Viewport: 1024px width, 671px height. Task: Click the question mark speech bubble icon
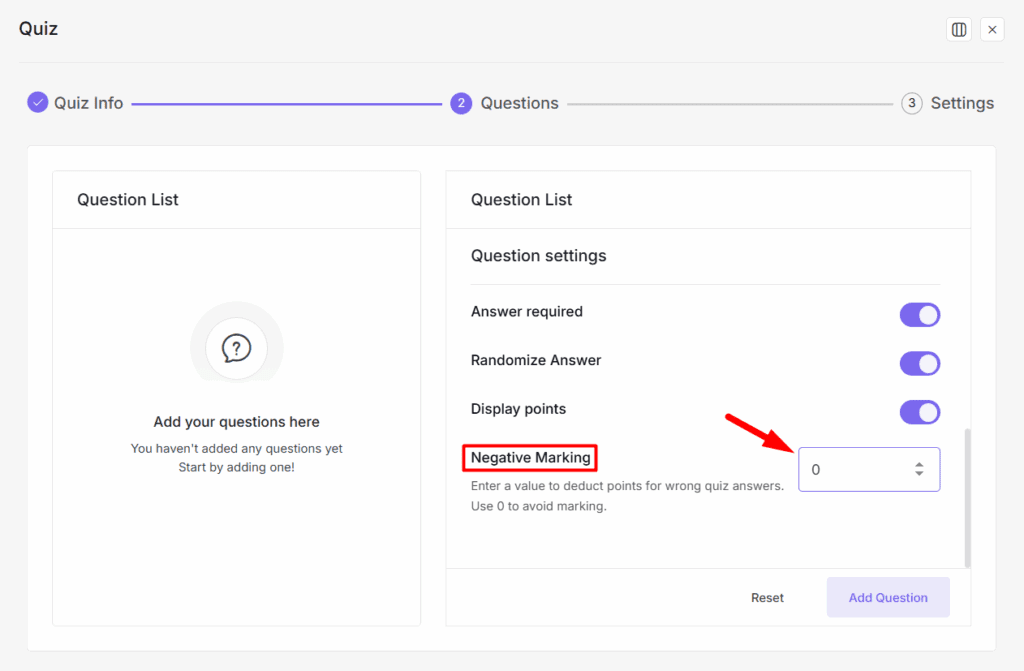(x=236, y=348)
